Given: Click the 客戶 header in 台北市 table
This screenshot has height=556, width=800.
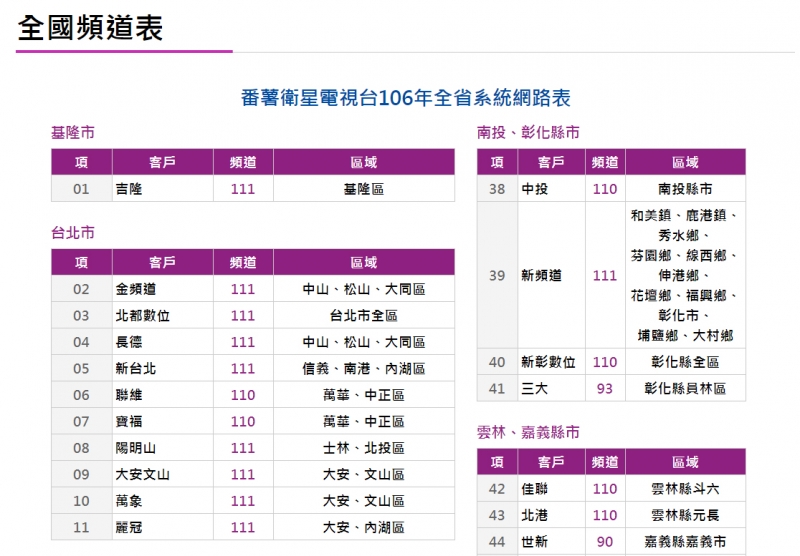Looking at the screenshot, I should [x=163, y=262].
